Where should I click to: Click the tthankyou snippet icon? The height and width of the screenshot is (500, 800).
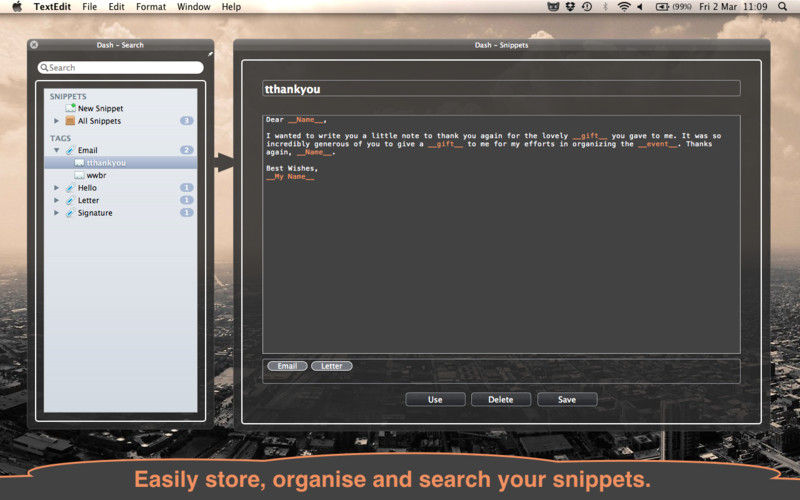point(79,163)
